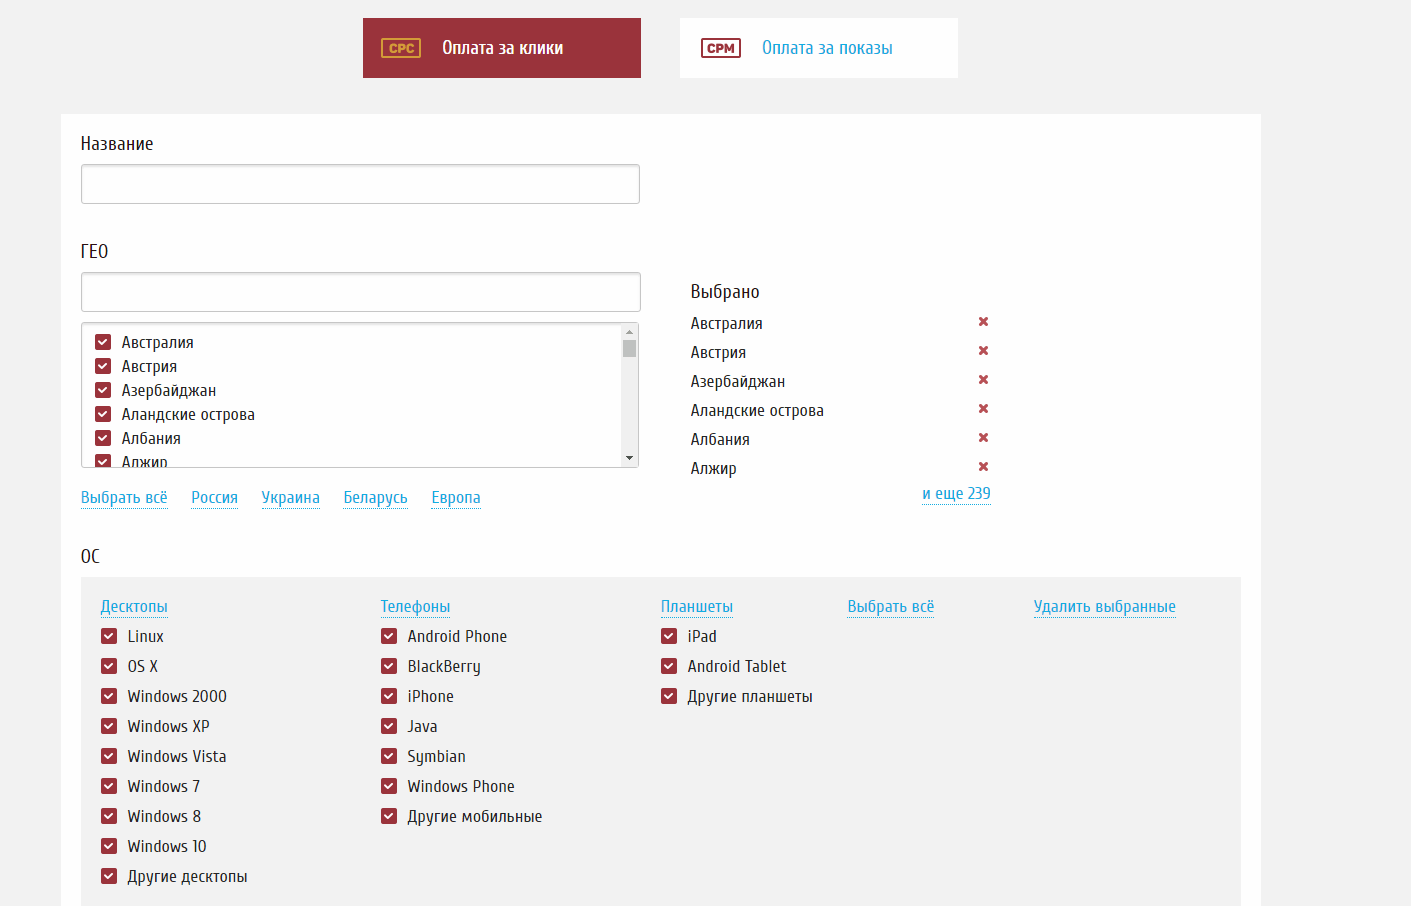The image size is (1411, 906).
Task: Toggle the Другие планшеты checkbox
Action: [x=669, y=696]
